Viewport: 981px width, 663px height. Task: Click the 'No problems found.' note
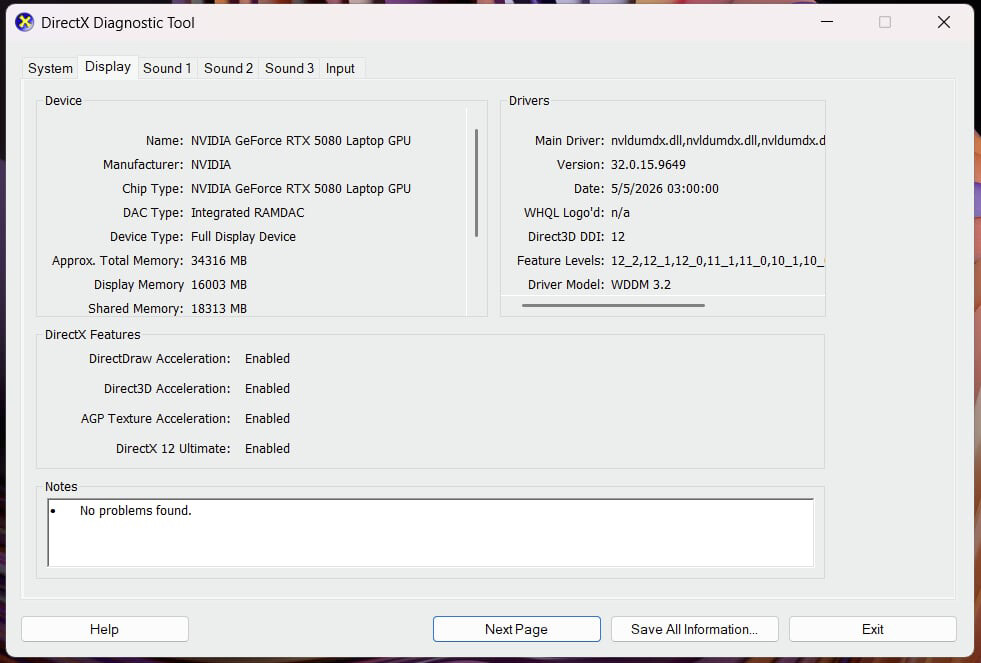tap(136, 510)
